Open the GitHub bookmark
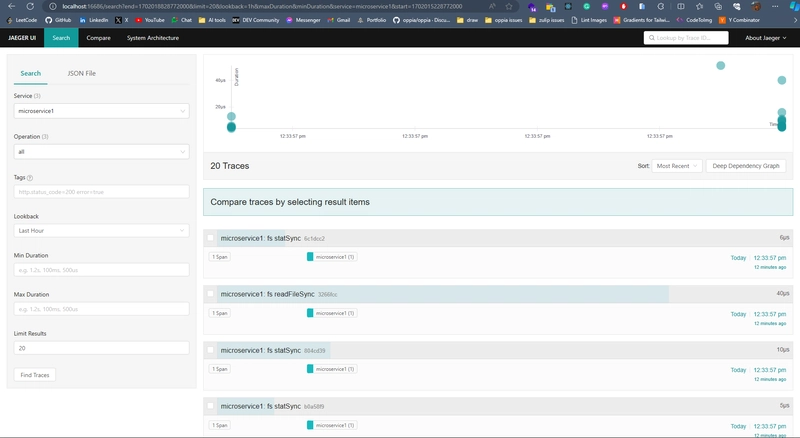 click(x=58, y=20)
